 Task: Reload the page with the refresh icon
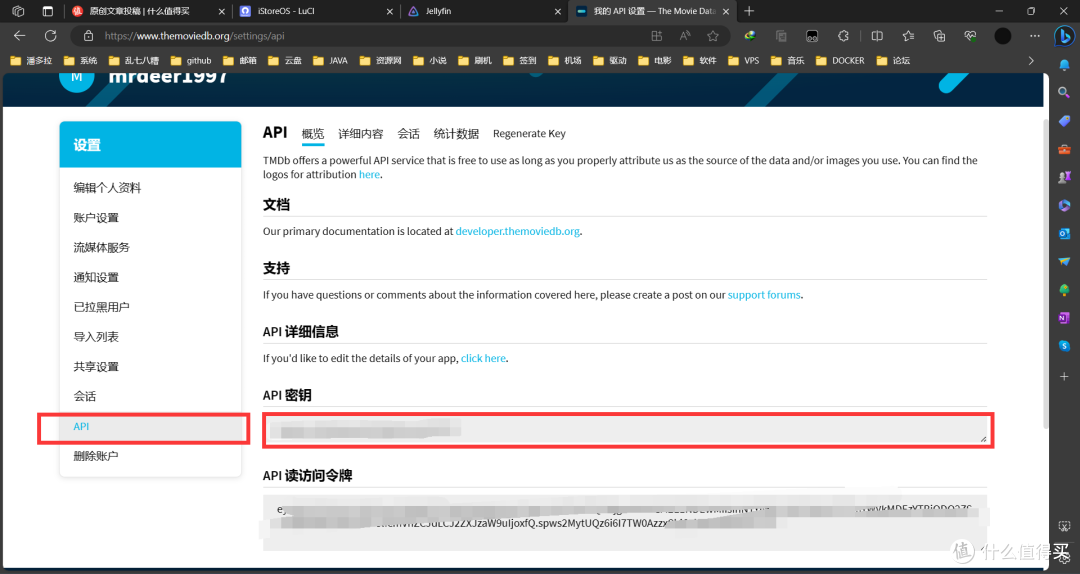tap(50, 36)
